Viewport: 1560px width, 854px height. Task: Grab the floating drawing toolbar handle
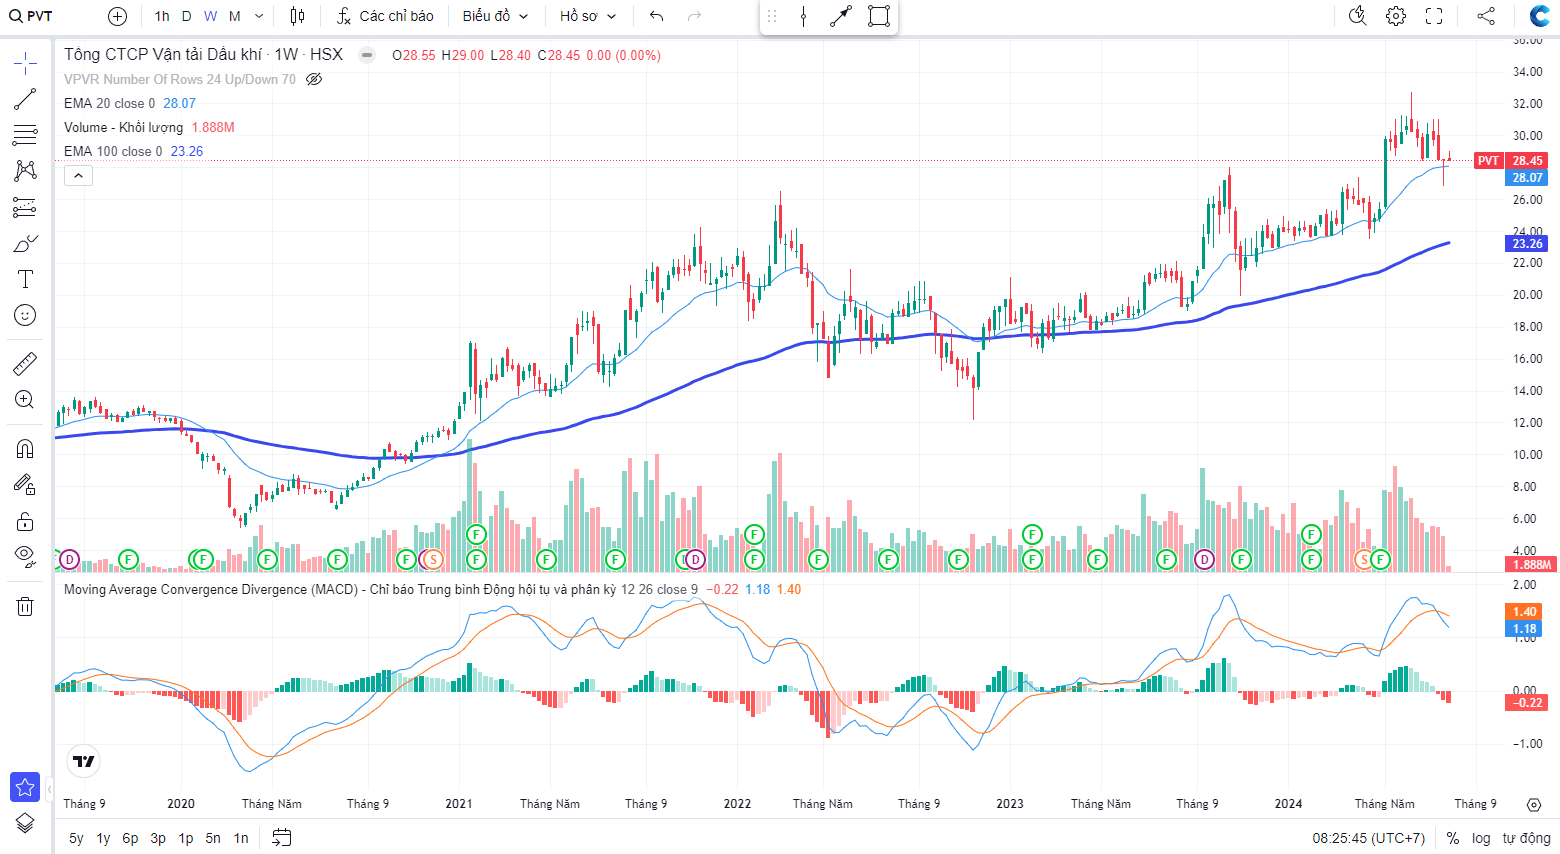771,16
